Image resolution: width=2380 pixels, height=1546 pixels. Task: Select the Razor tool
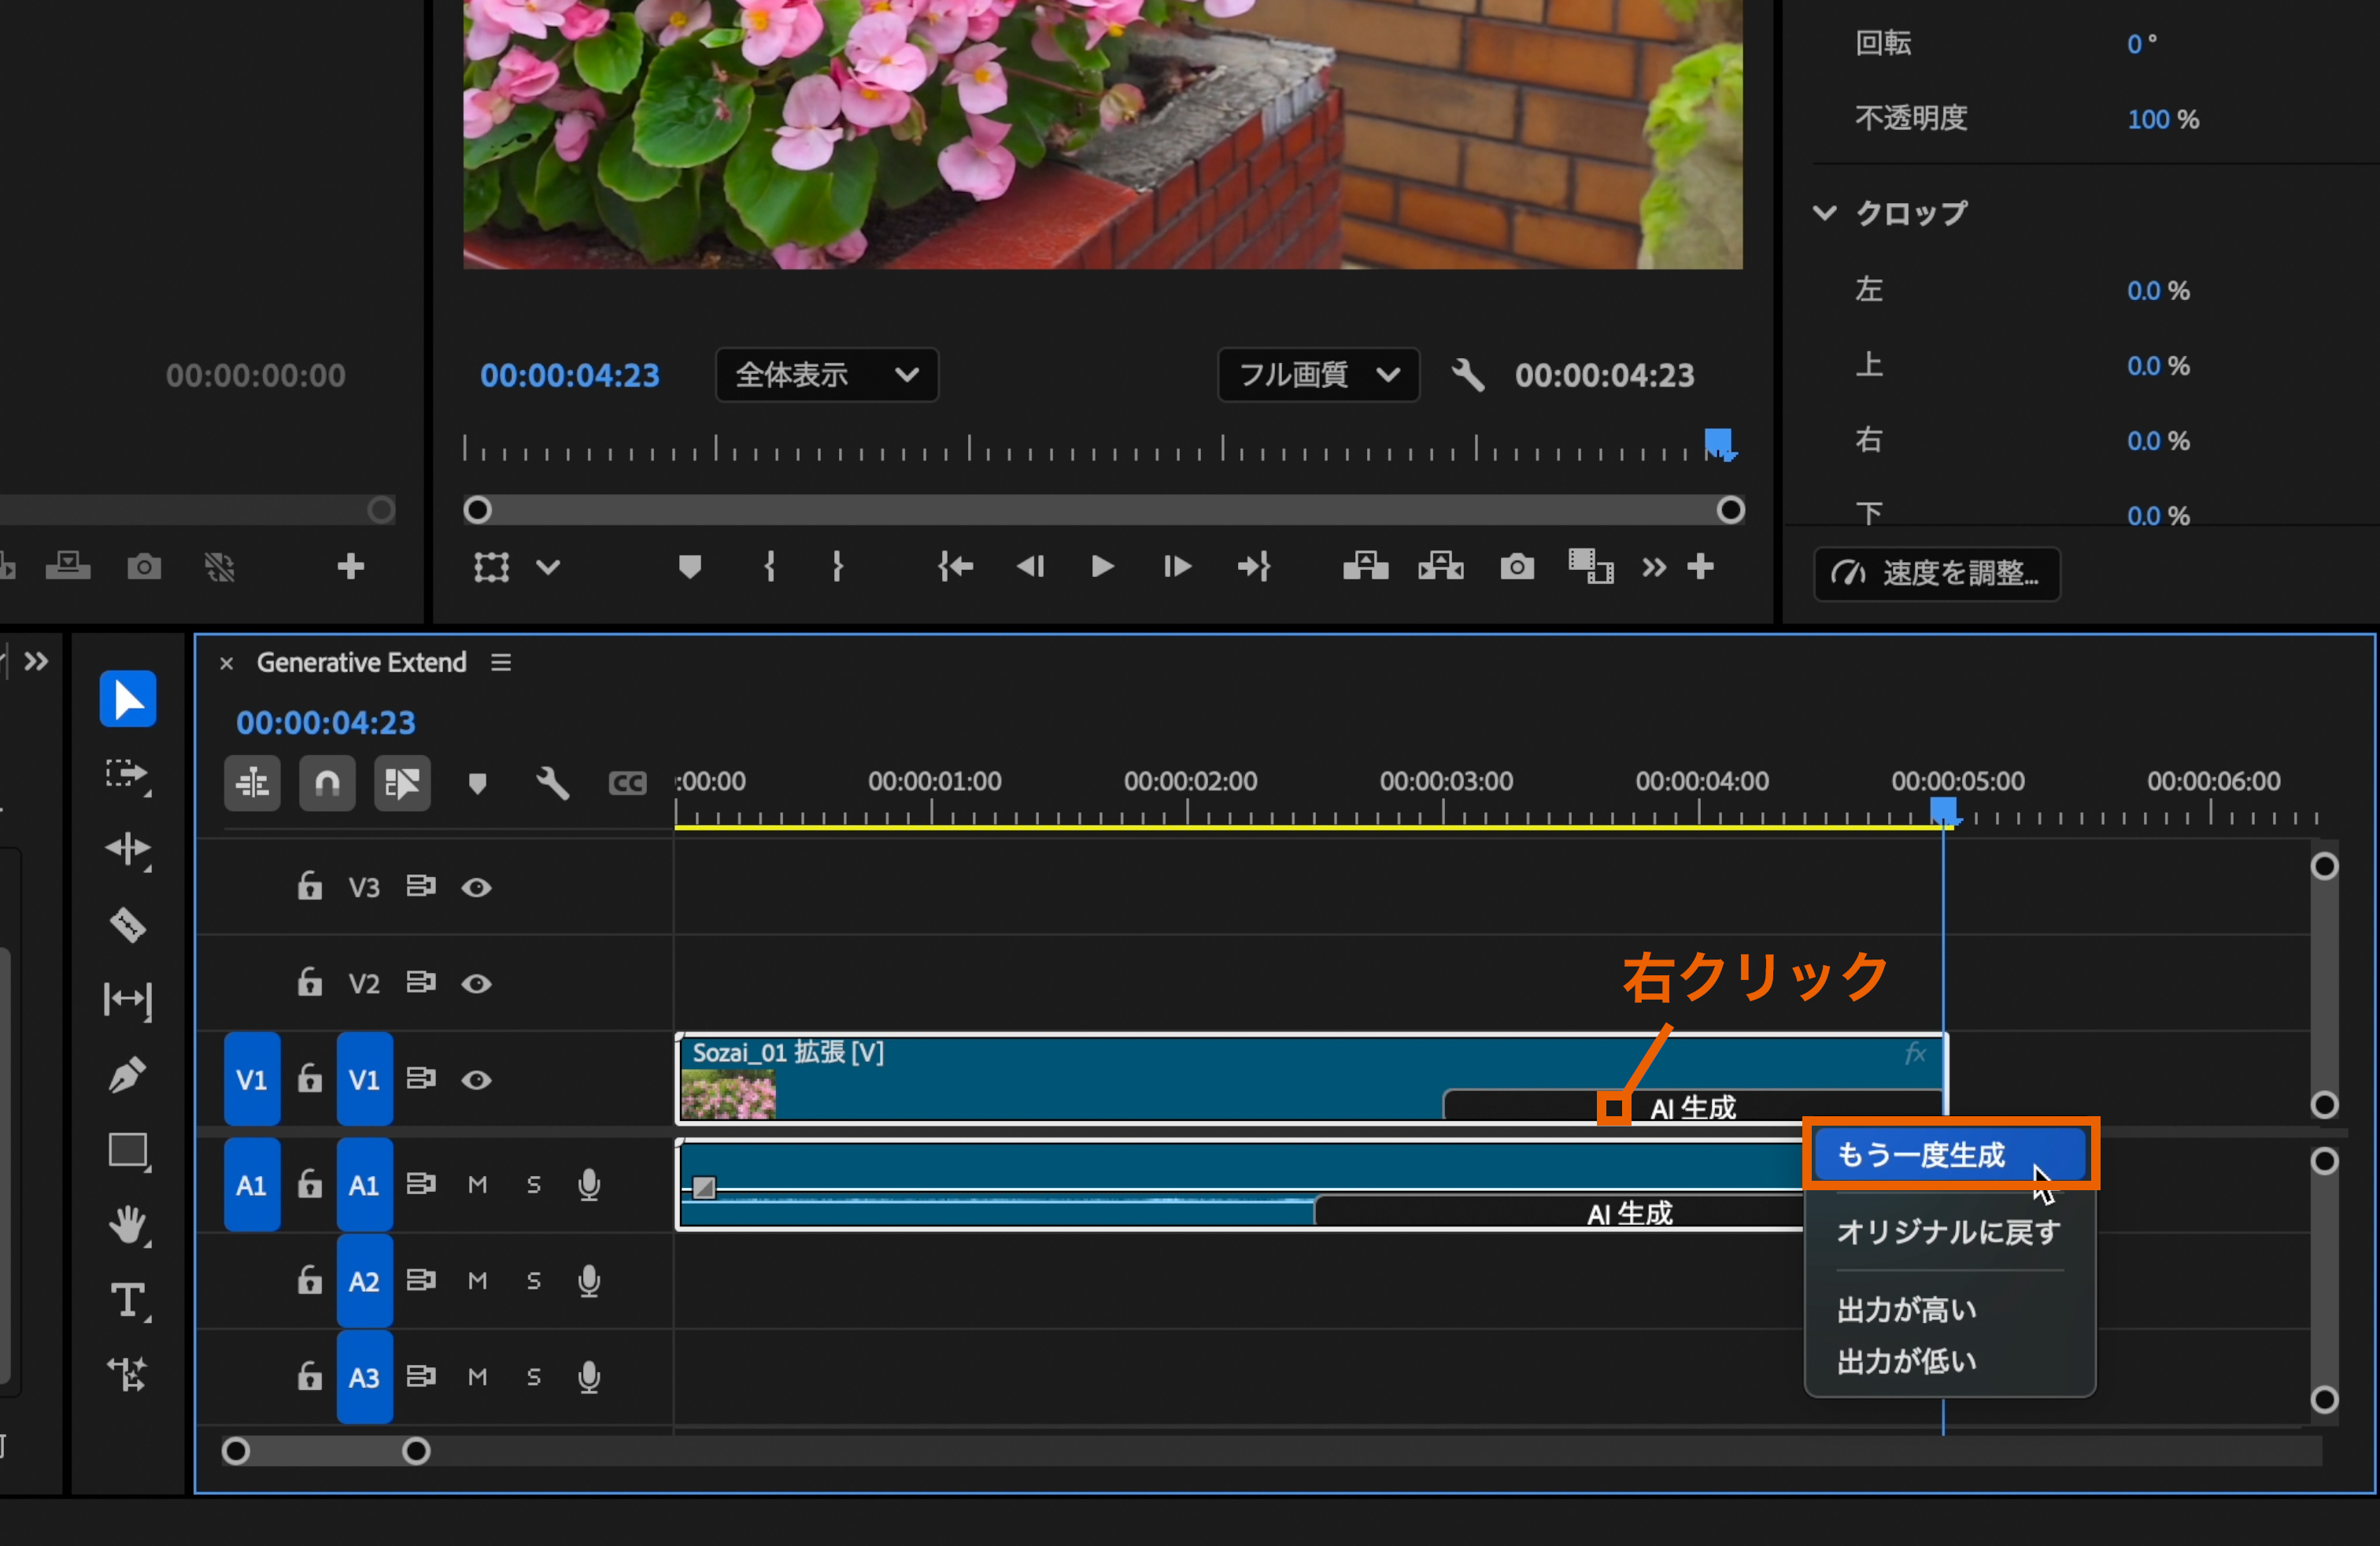pos(128,924)
